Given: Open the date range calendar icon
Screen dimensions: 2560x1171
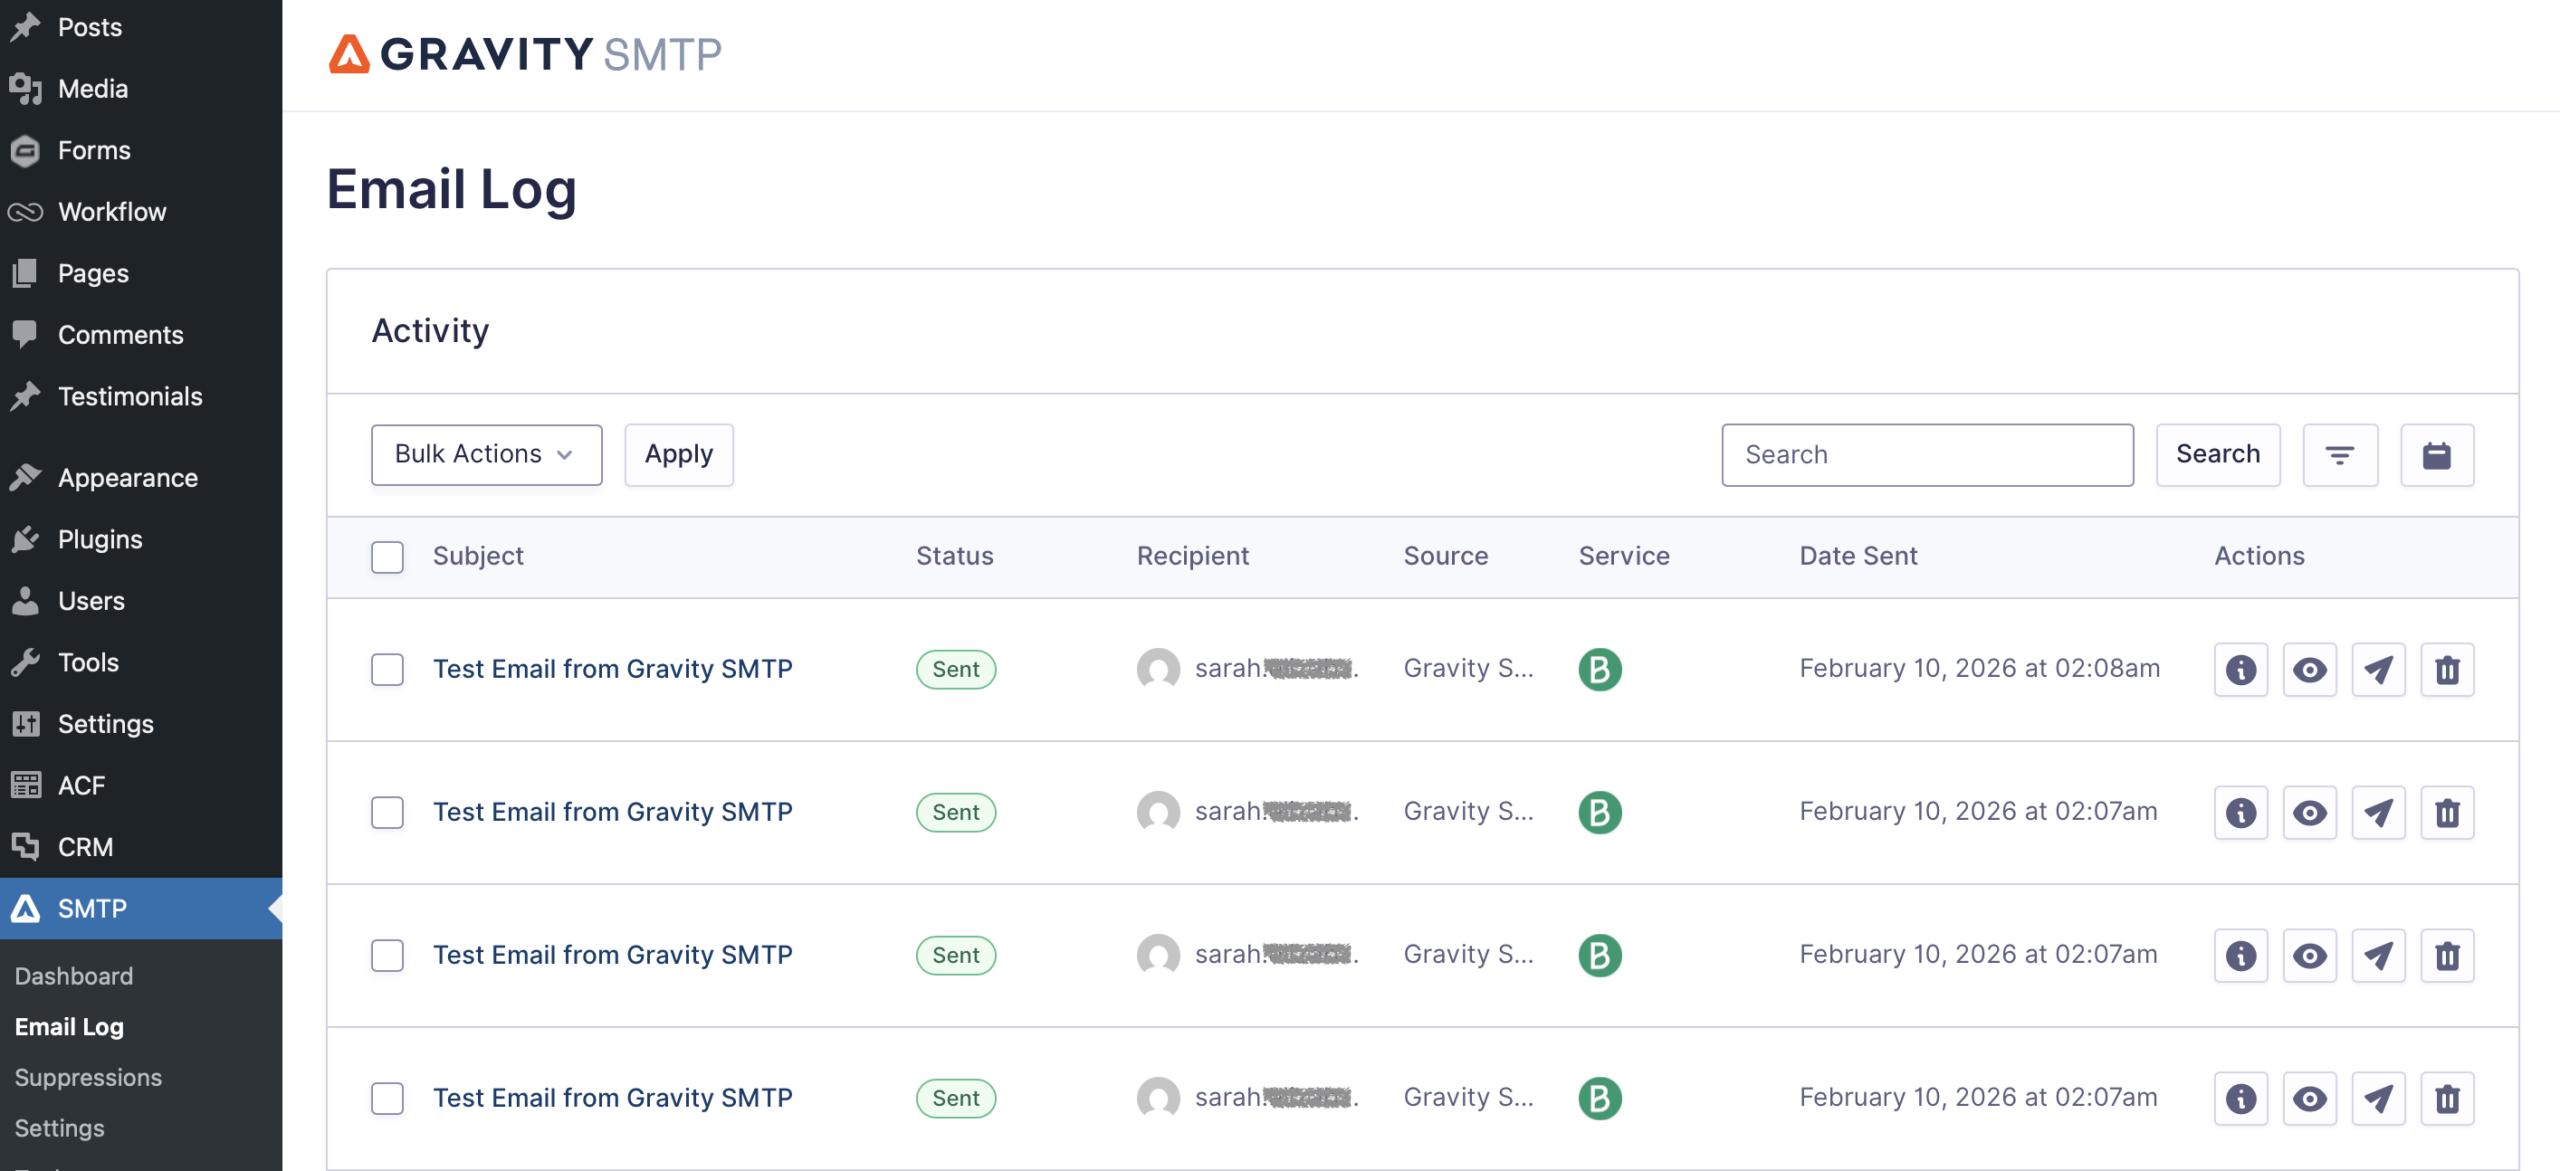Looking at the screenshot, I should [x=2436, y=455].
